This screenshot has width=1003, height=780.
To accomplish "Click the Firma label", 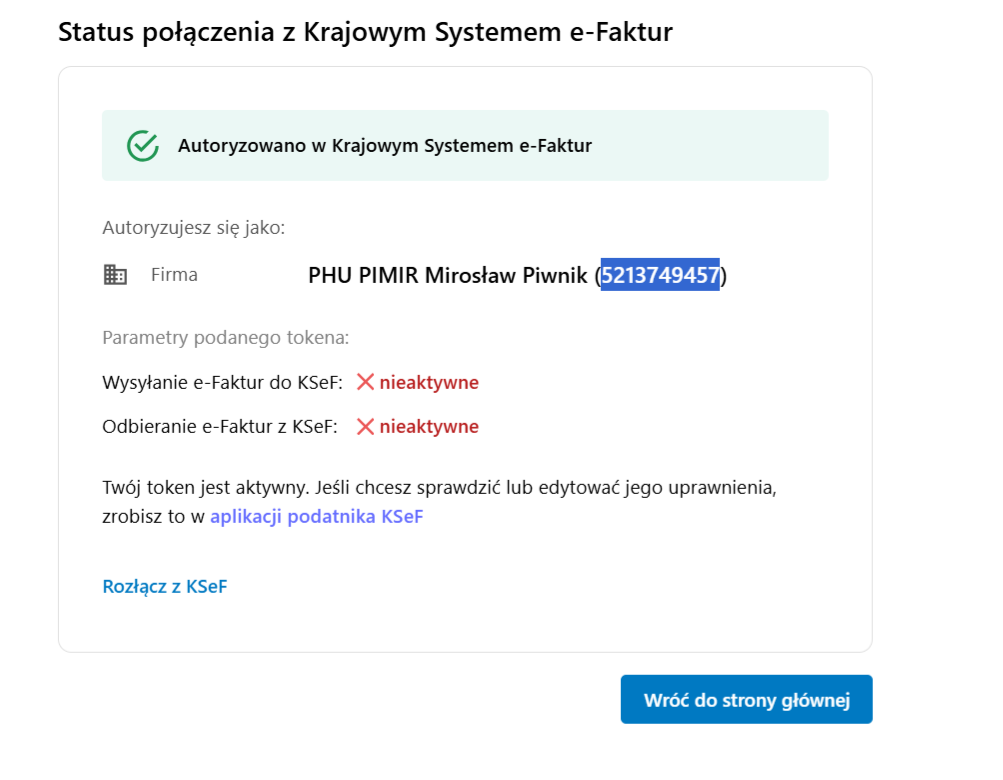I will pyautogui.click(x=174, y=275).
